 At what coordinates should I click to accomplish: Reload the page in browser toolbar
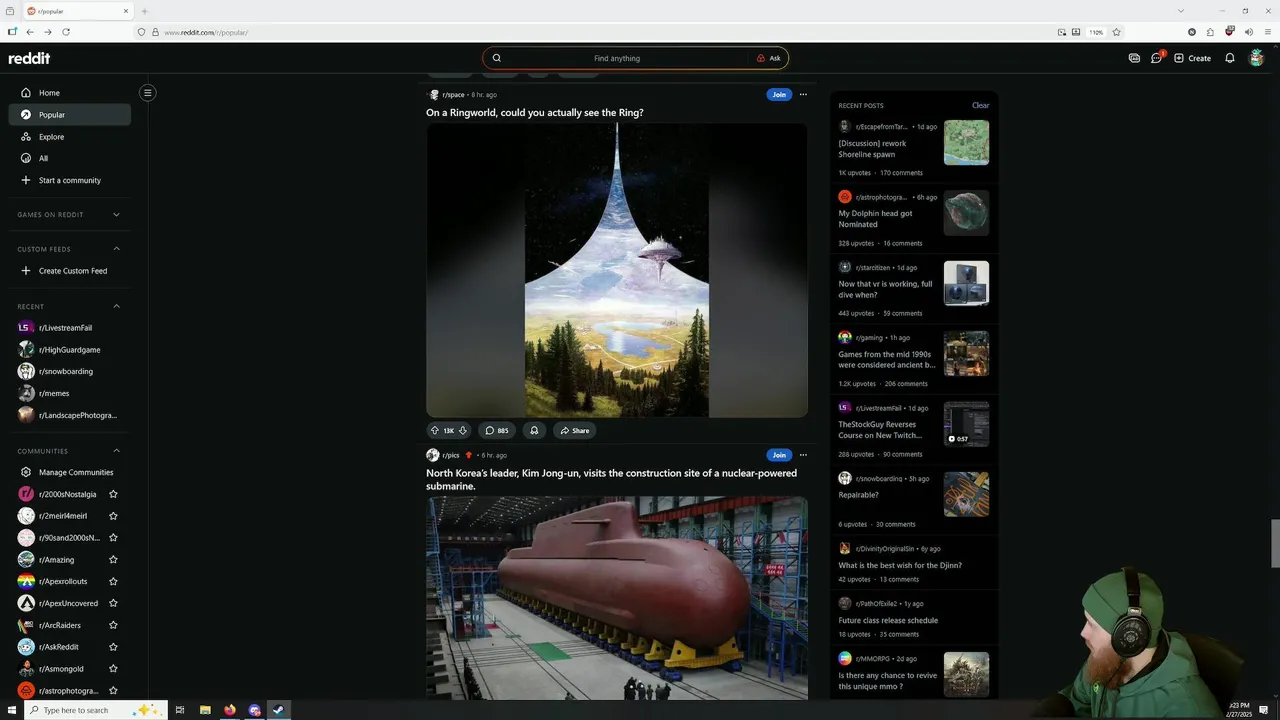point(66,32)
